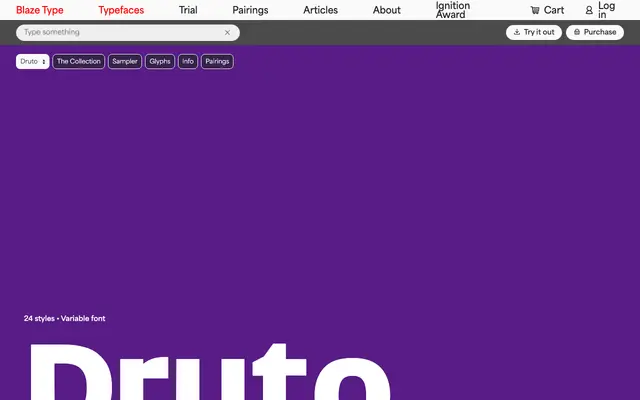Open the Cart text link
The height and width of the screenshot is (400, 640).
554,10
